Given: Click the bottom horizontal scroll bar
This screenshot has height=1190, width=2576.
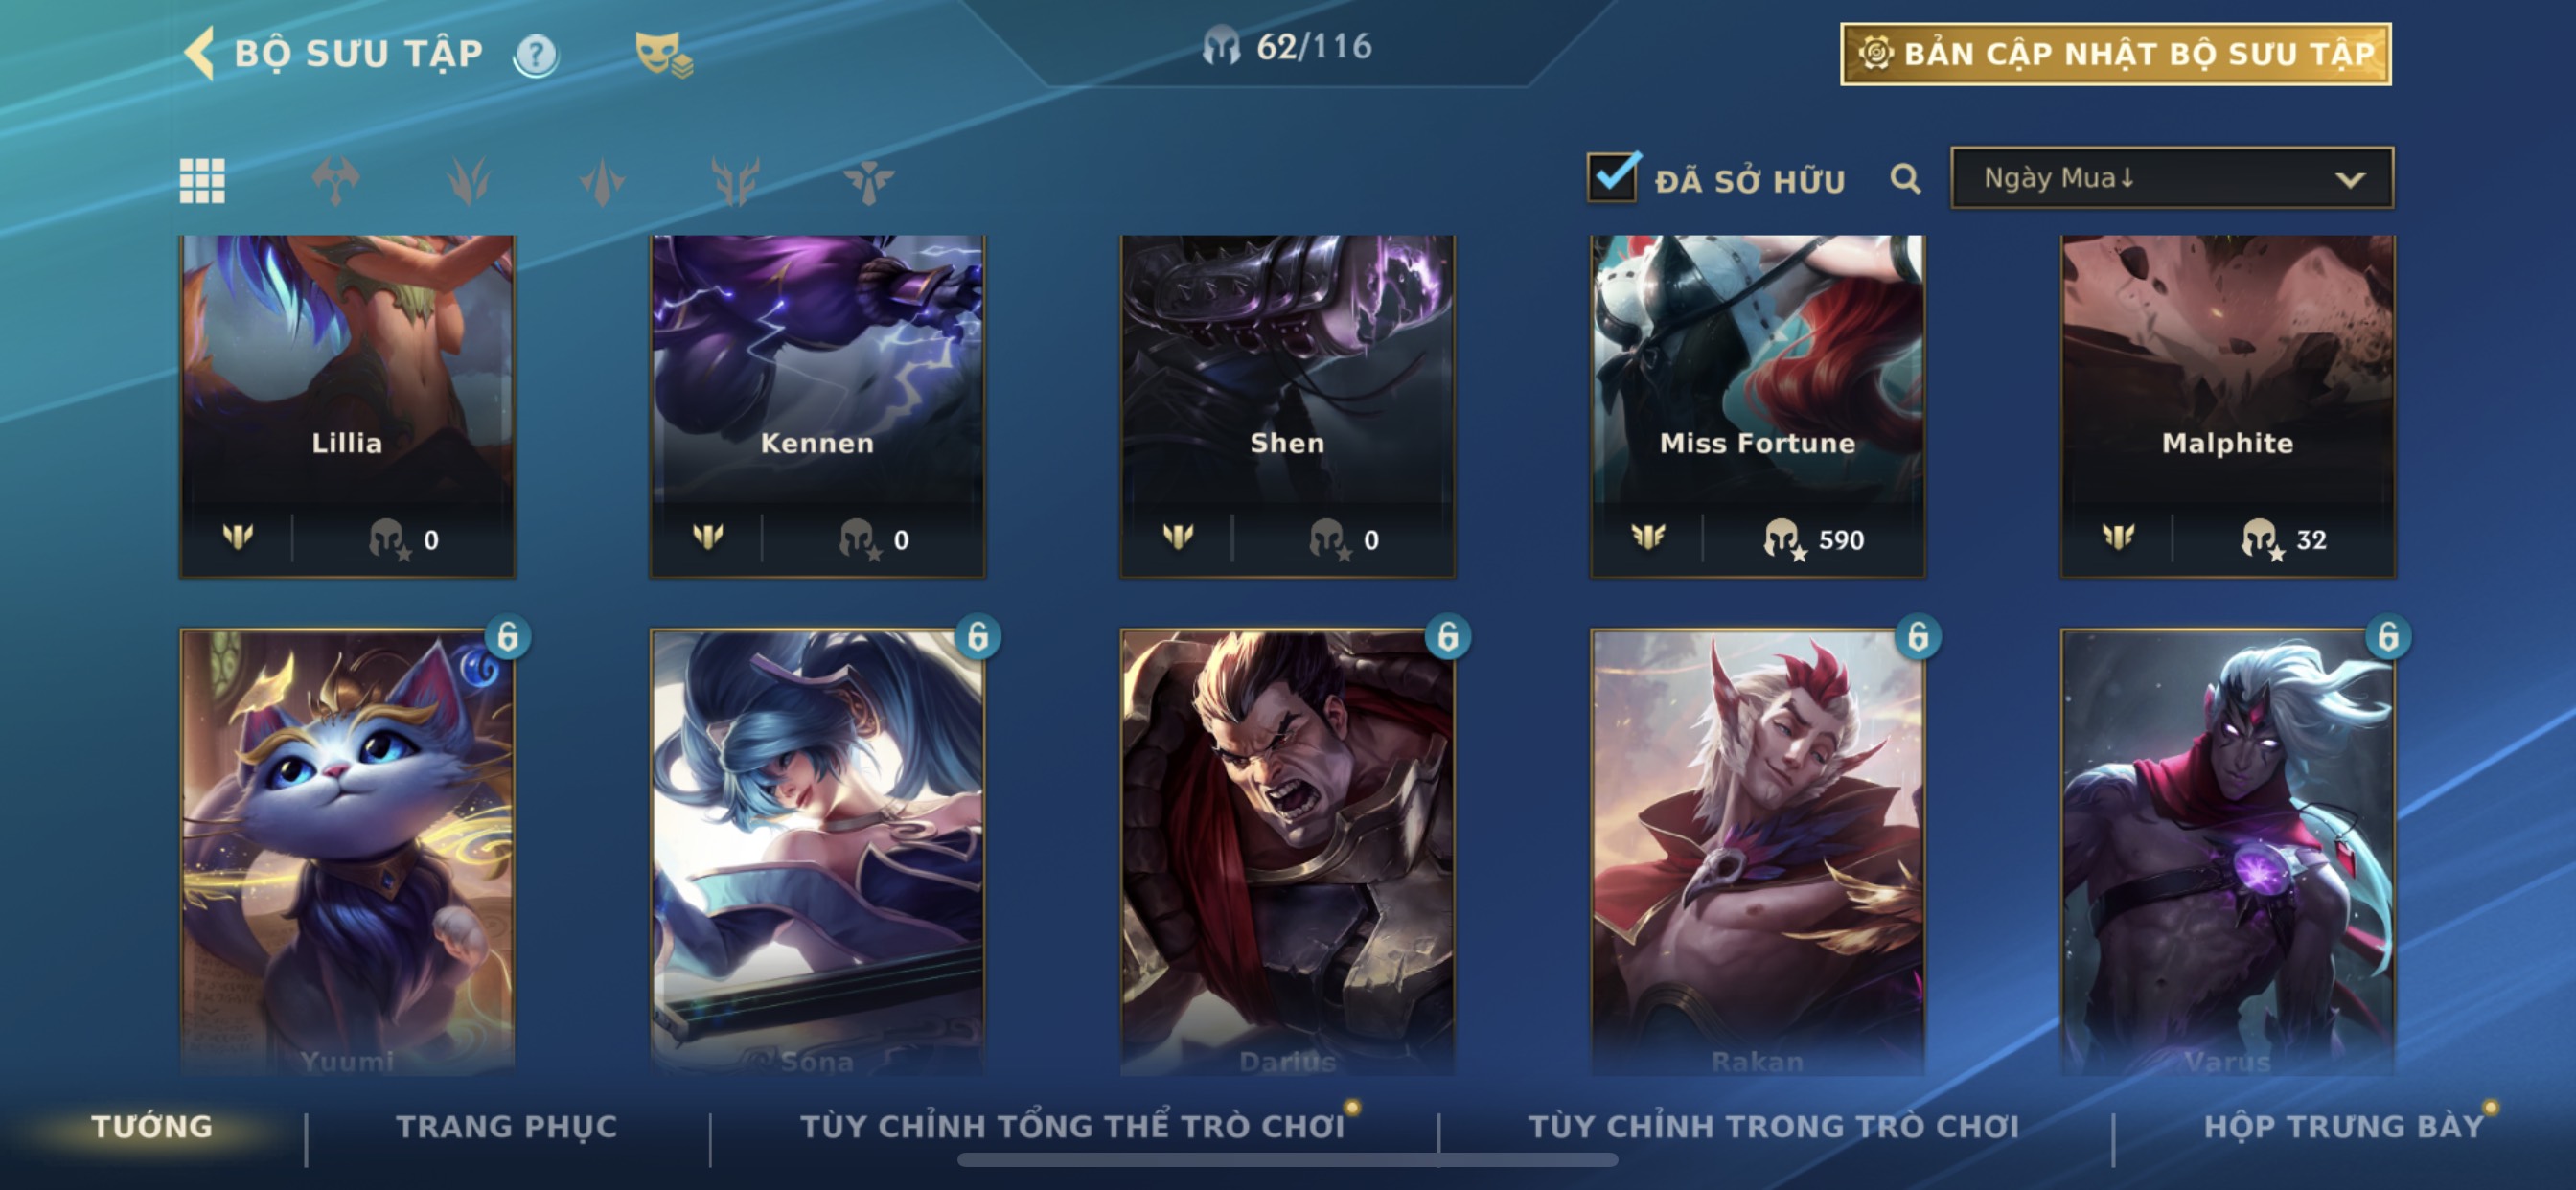Looking at the screenshot, I should (1287, 1160).
